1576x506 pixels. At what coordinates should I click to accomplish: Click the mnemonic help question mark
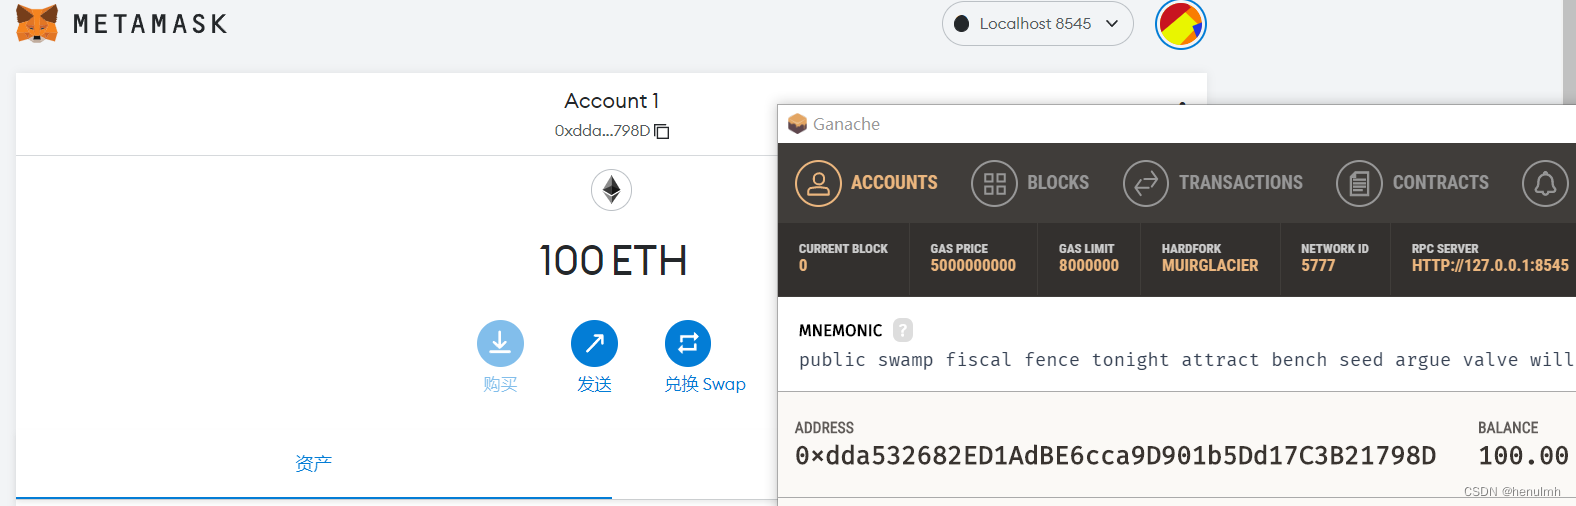pyautogui.click(x=903, y=330)
